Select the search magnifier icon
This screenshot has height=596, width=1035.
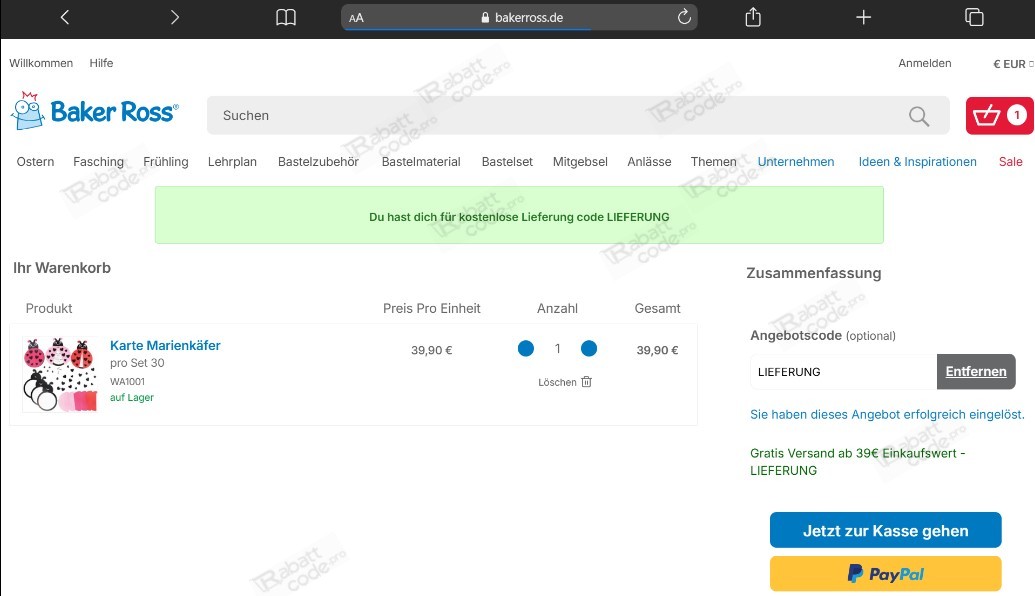918,115
